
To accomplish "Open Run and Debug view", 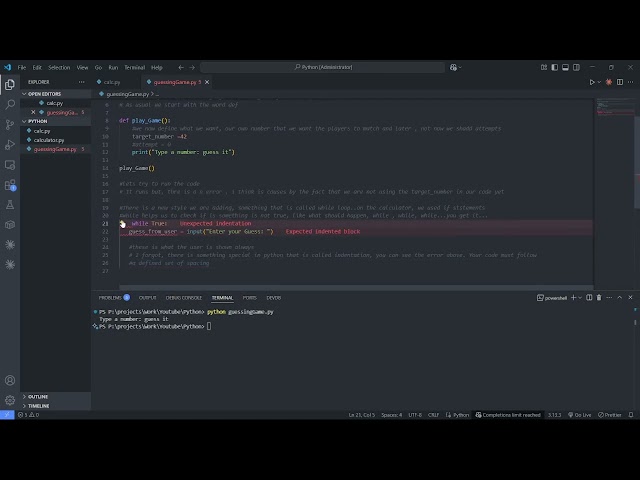I will click(10, 144).
